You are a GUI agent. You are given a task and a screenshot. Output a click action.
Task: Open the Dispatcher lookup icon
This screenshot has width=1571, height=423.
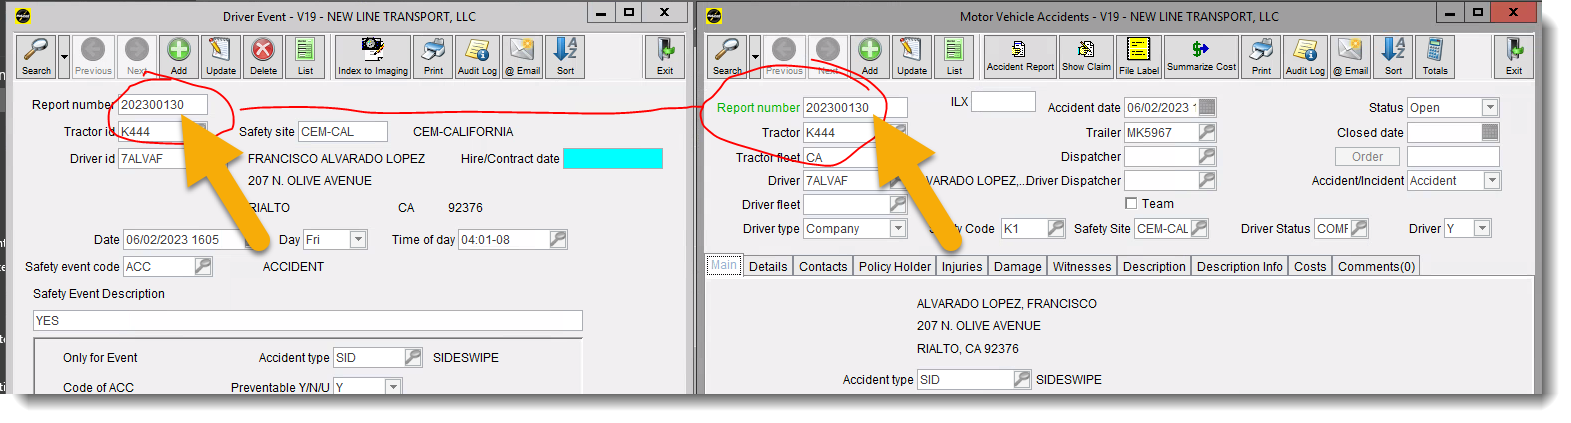click(1207, 156)
